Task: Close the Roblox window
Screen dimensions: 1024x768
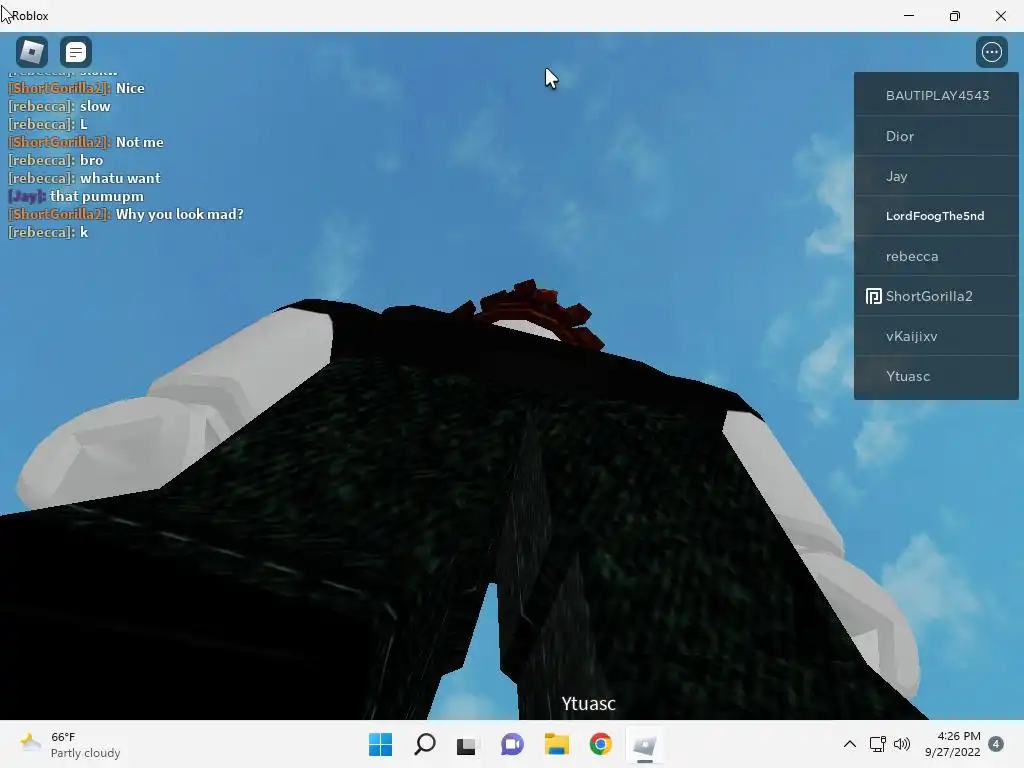Action: point(1000,16)
